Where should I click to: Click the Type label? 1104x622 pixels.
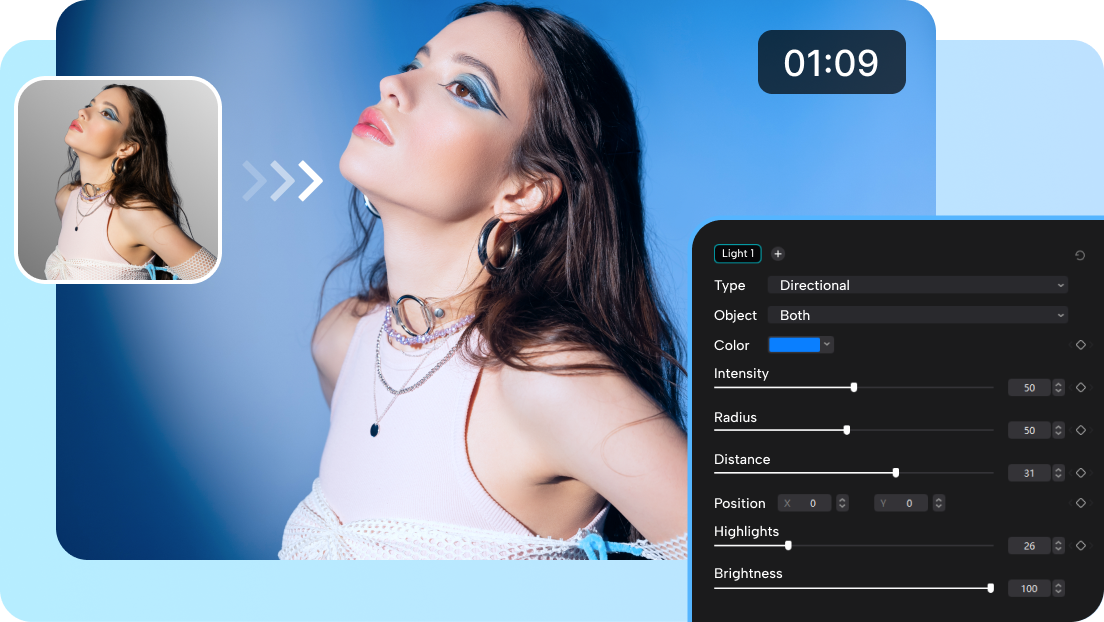tap(729, 285)
